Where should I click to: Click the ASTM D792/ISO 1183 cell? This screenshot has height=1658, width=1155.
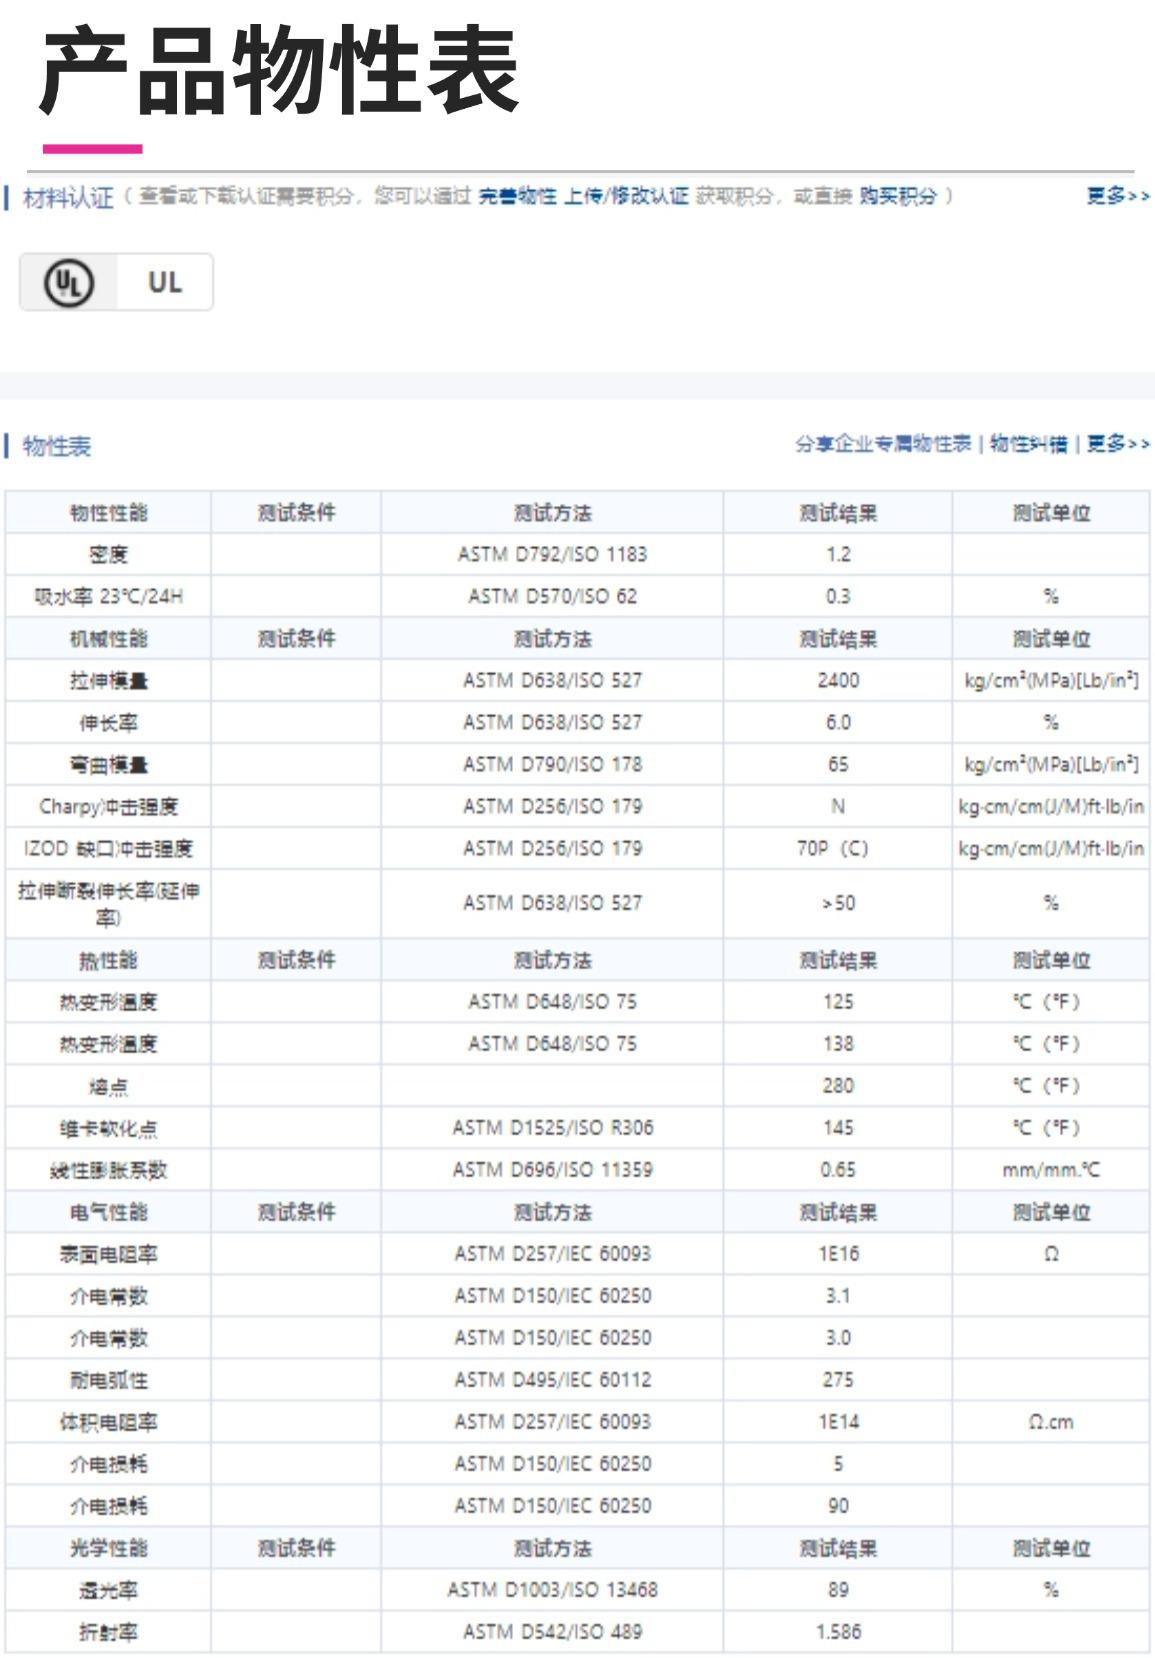pos(552,554)
